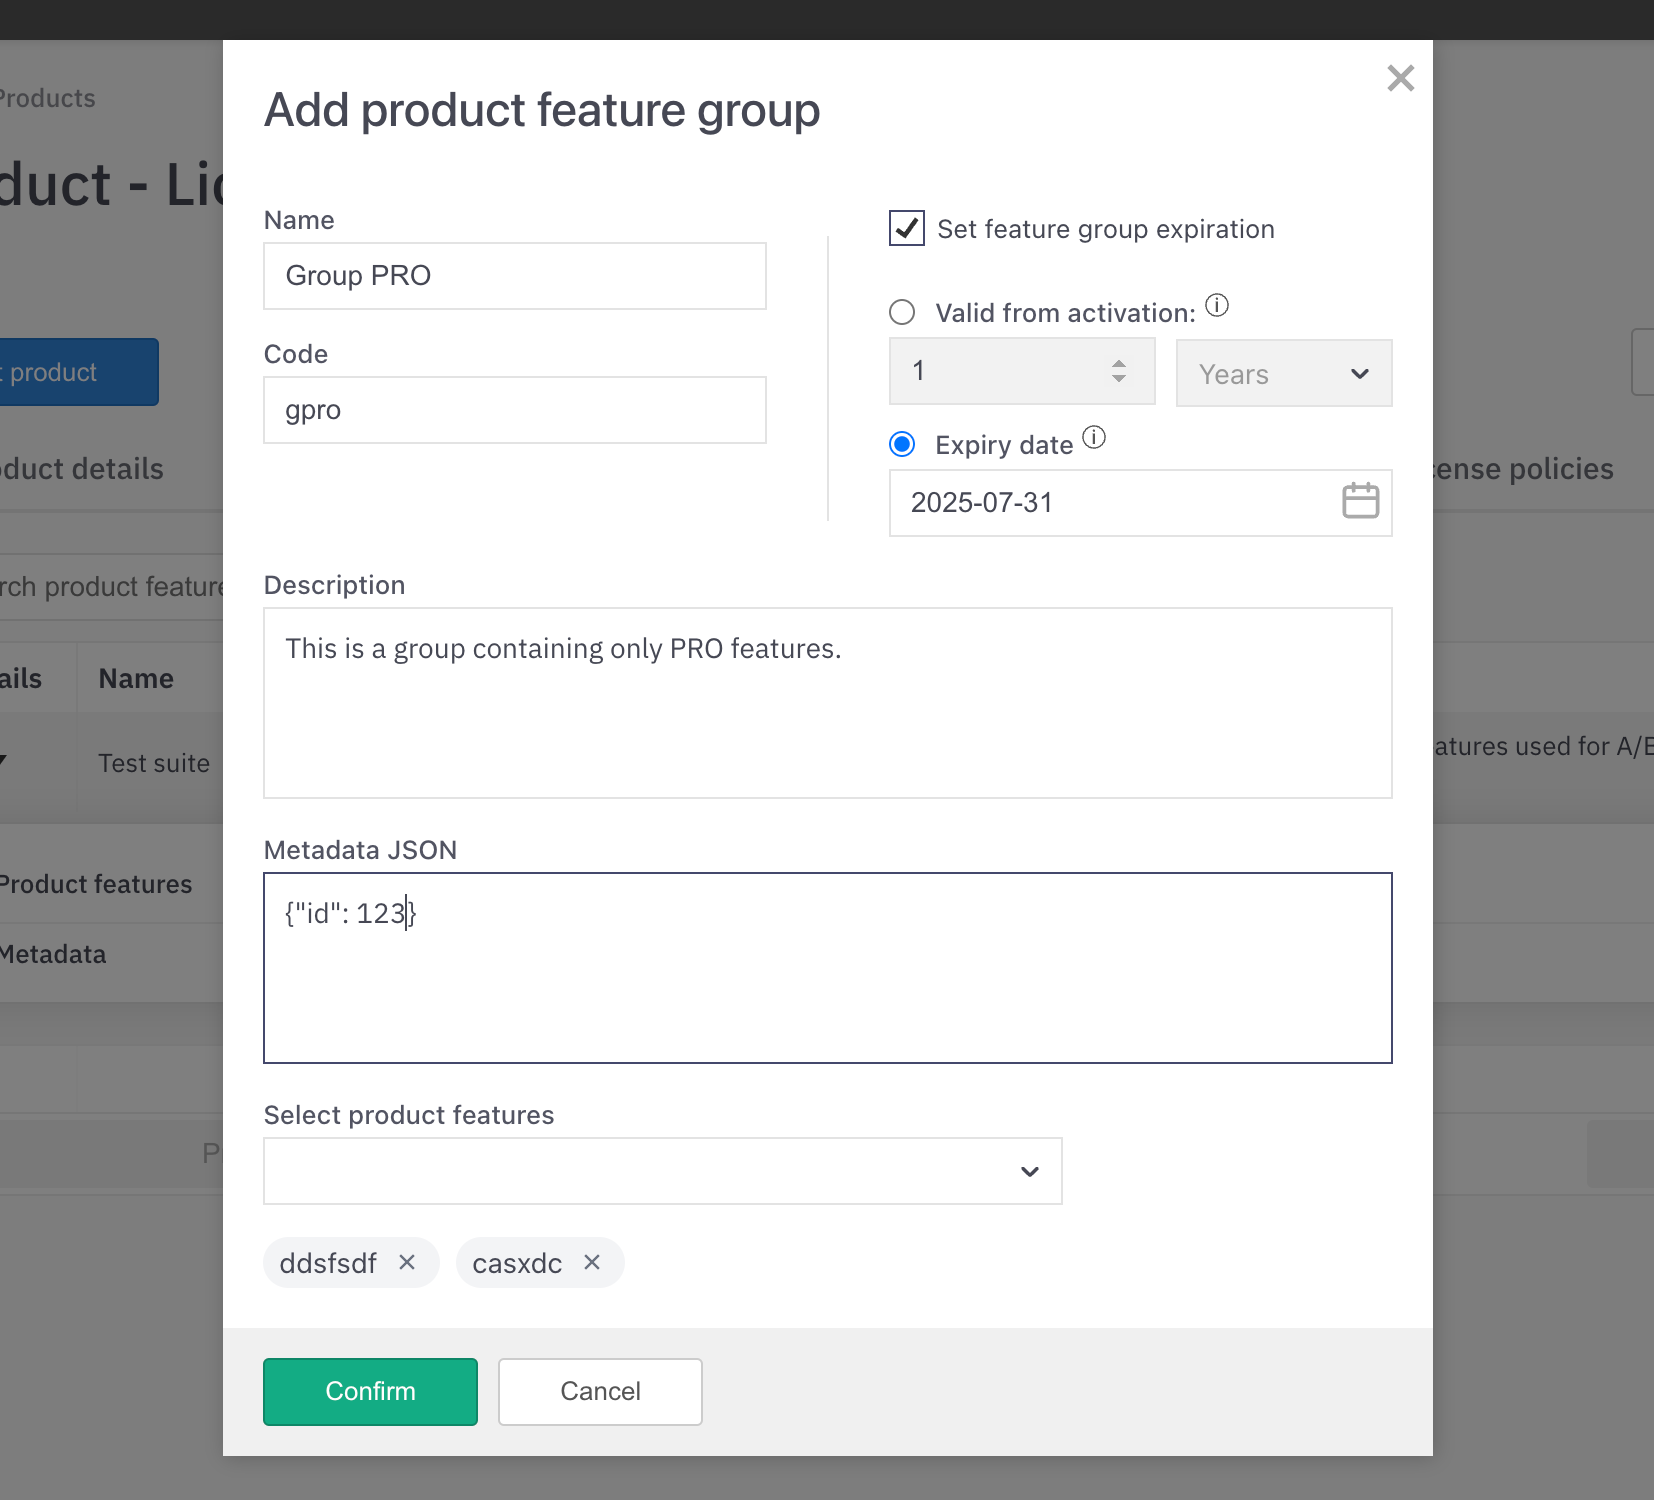Focus the Code field with gpro
This screenshot has width=1654, height=1500.
[x=514, y=410]
